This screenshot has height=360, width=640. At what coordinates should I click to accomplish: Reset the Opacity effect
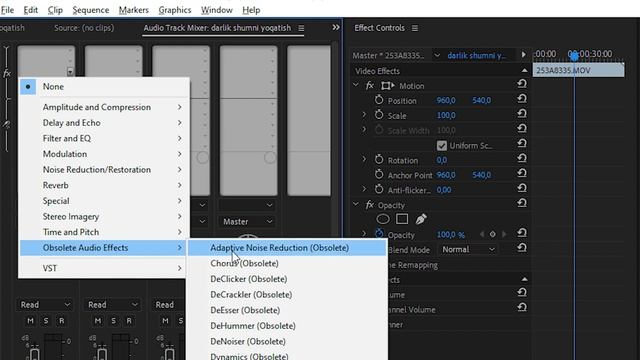522,203
